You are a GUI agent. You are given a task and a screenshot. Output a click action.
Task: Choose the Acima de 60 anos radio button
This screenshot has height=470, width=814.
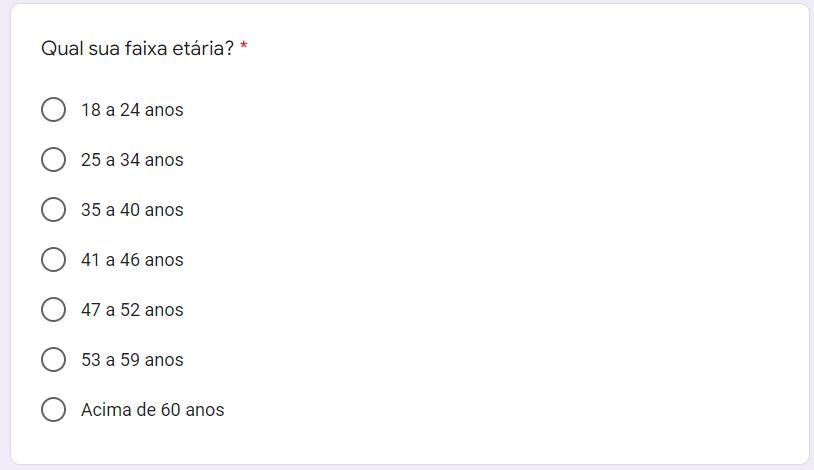click(x=54, y=410)
